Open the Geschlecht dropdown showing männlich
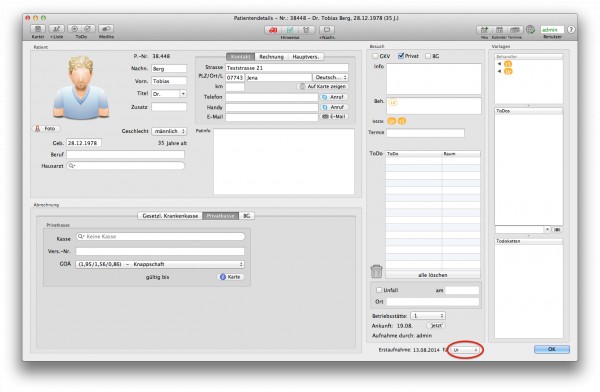This screenshot has width=600, height=392. click(169, 131)
